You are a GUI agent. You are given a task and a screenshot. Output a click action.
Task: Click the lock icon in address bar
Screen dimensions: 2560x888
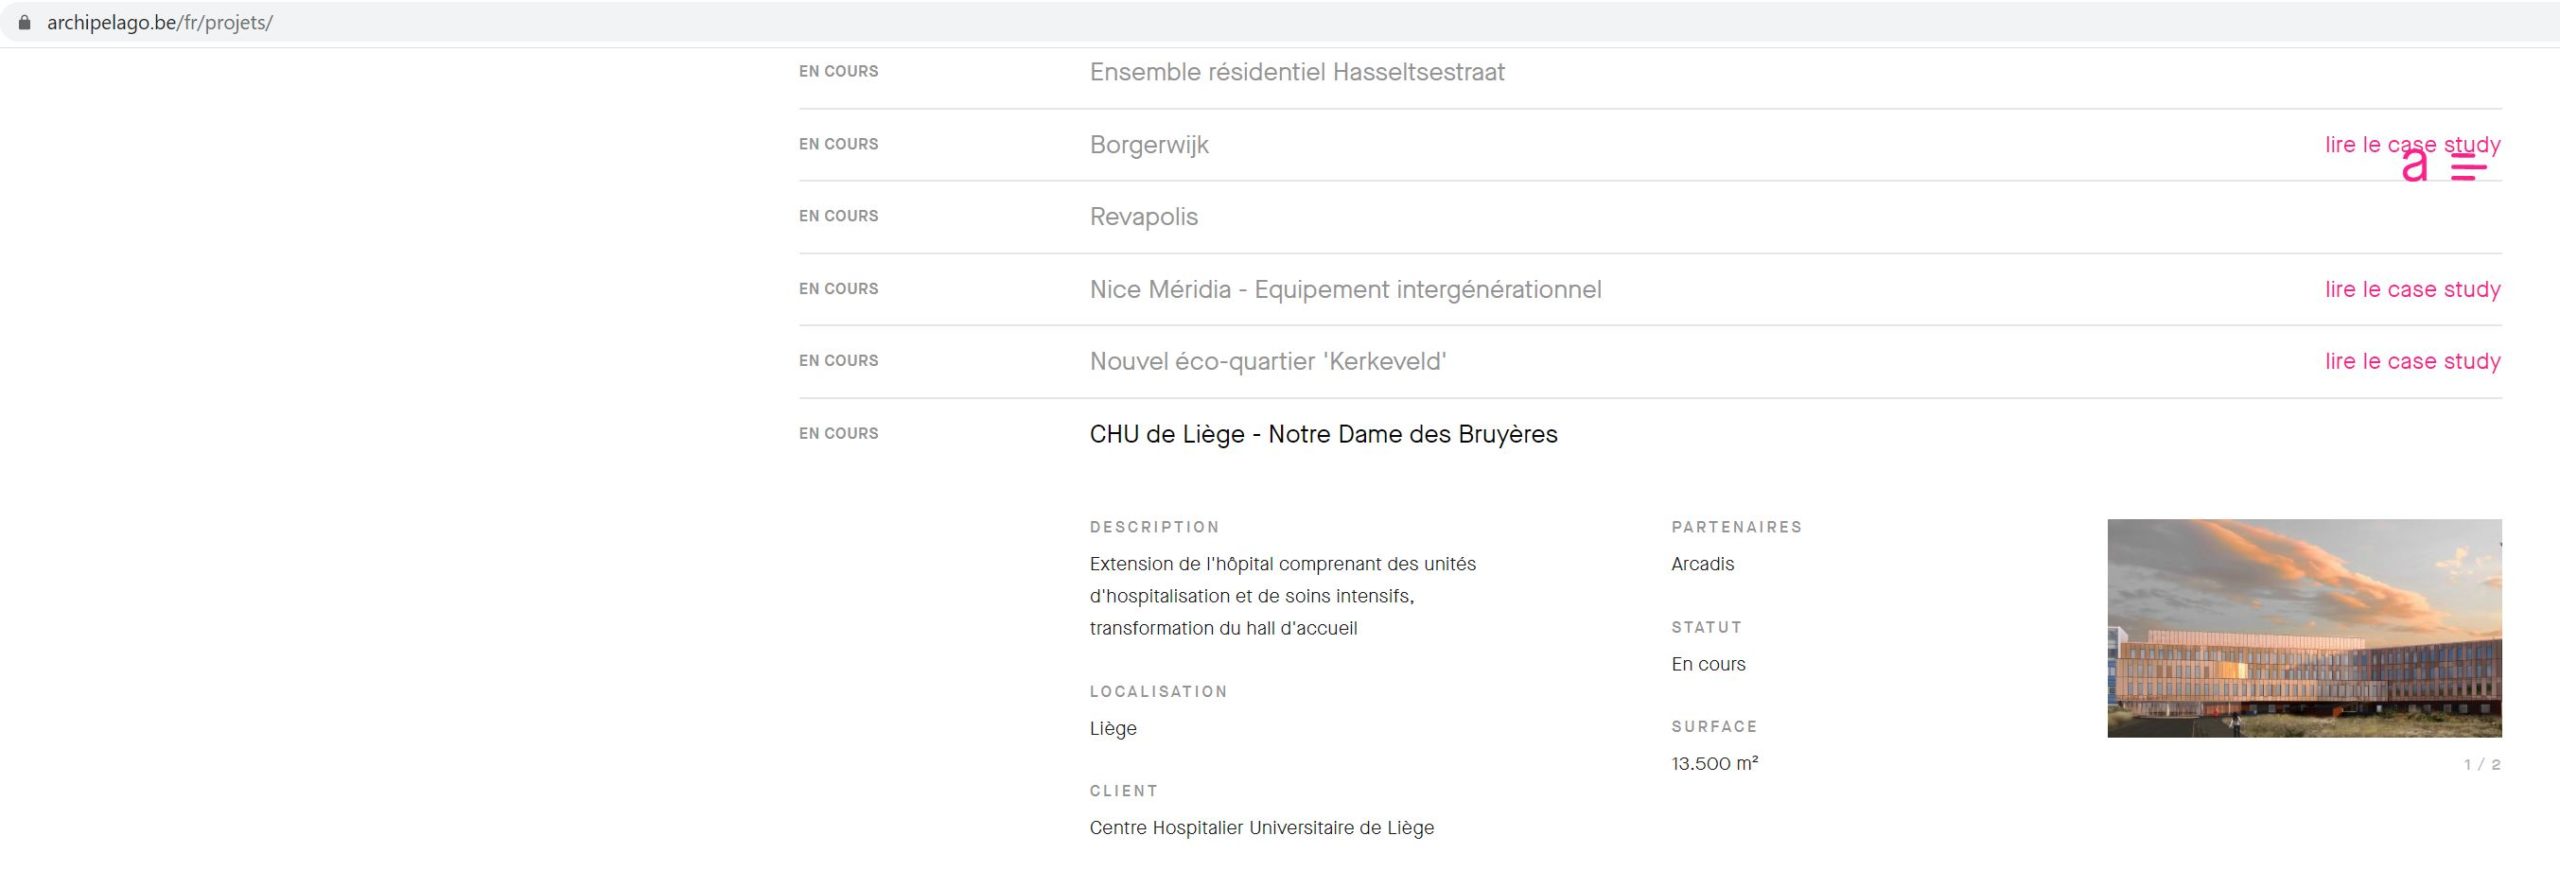coord(25,22)
